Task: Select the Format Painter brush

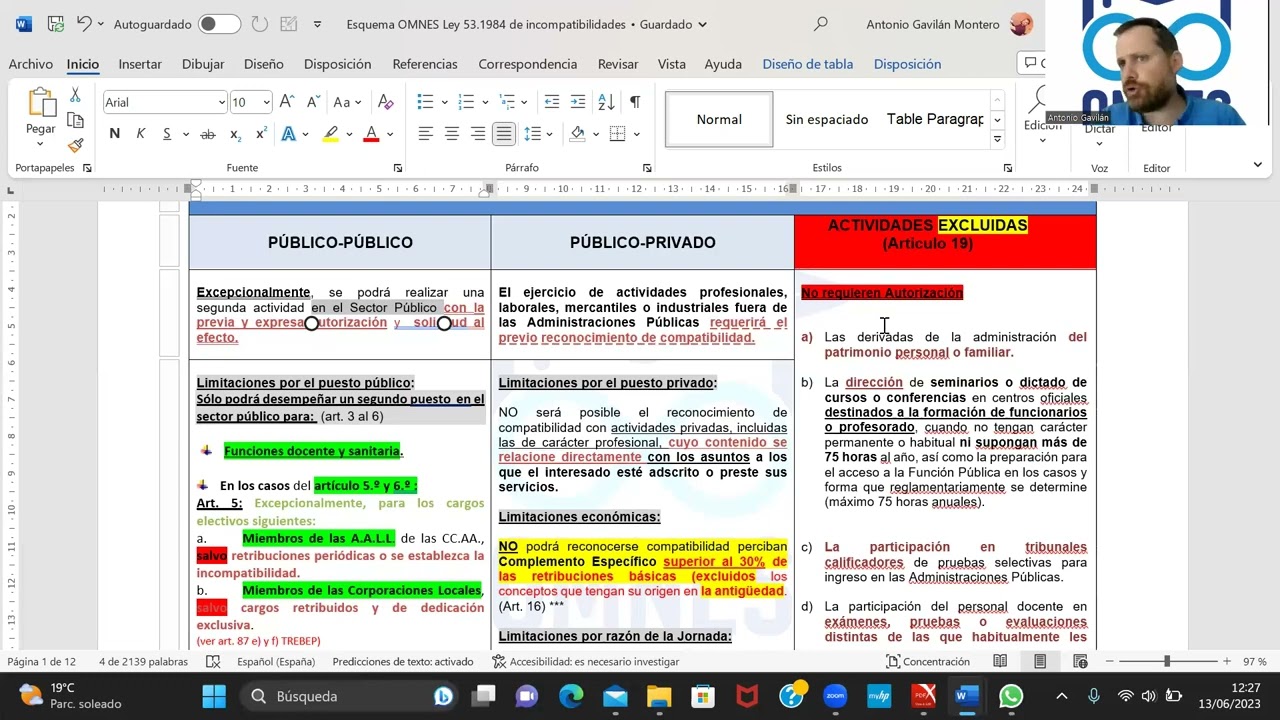Action: click(75, 145)
